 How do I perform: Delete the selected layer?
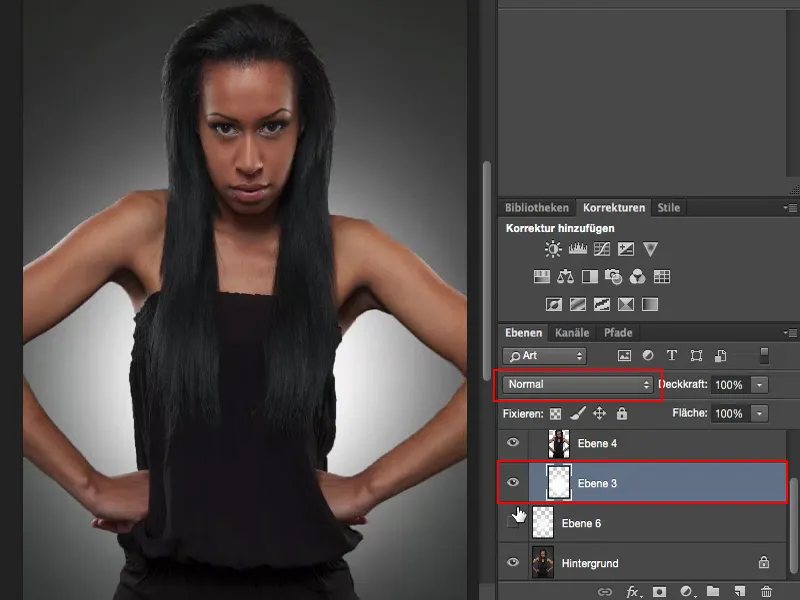coord(766,591)
